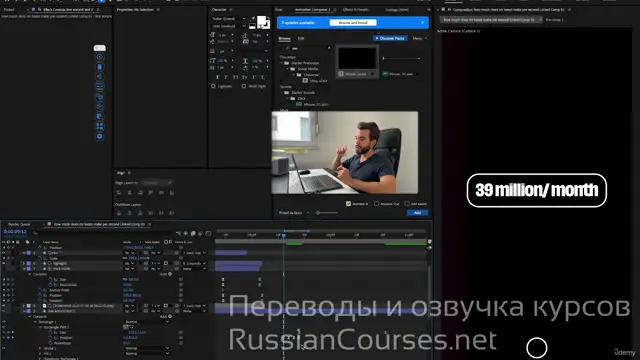Adjust the preview slider beside the thumbnail

(401, 58)
